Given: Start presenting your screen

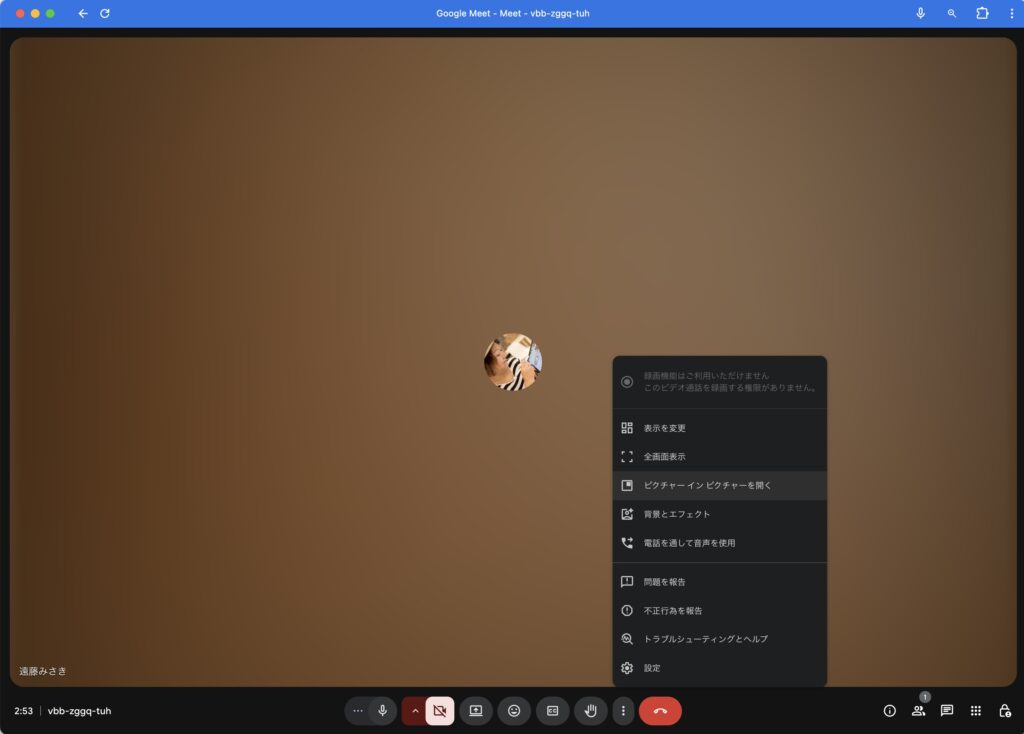Looking at the screenshot, I should [x=476, y=711].
